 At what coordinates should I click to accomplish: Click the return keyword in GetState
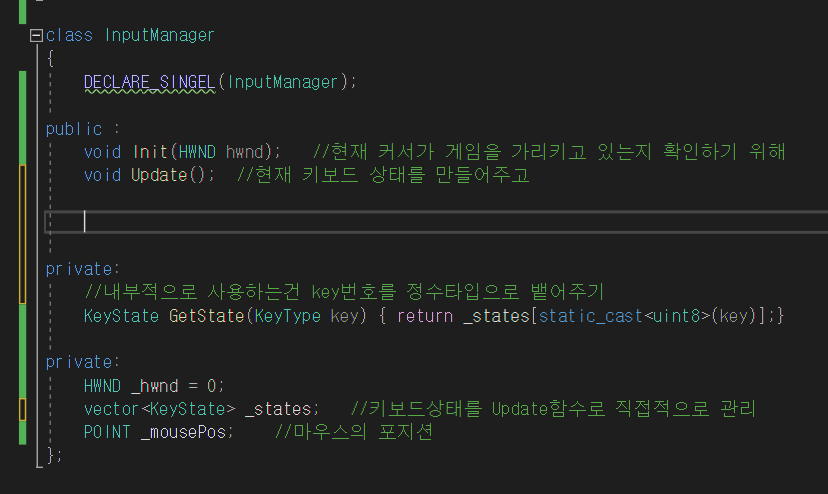coord(425,316)
